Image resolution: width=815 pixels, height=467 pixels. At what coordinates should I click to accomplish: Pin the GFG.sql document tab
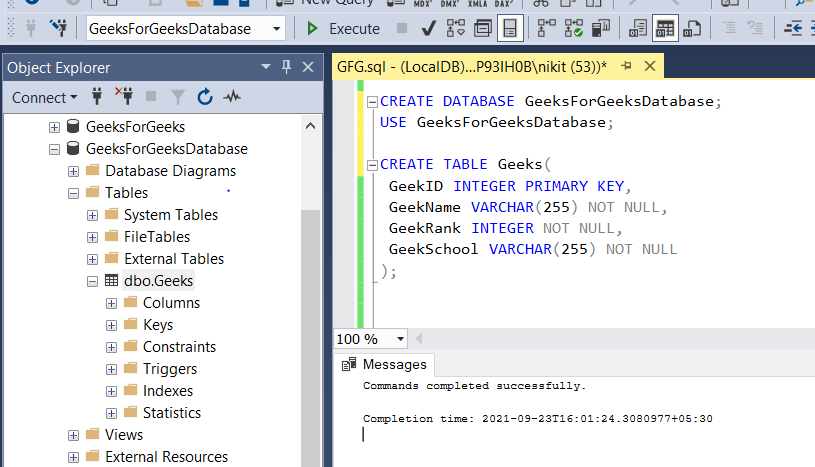[x=627, y=66]
